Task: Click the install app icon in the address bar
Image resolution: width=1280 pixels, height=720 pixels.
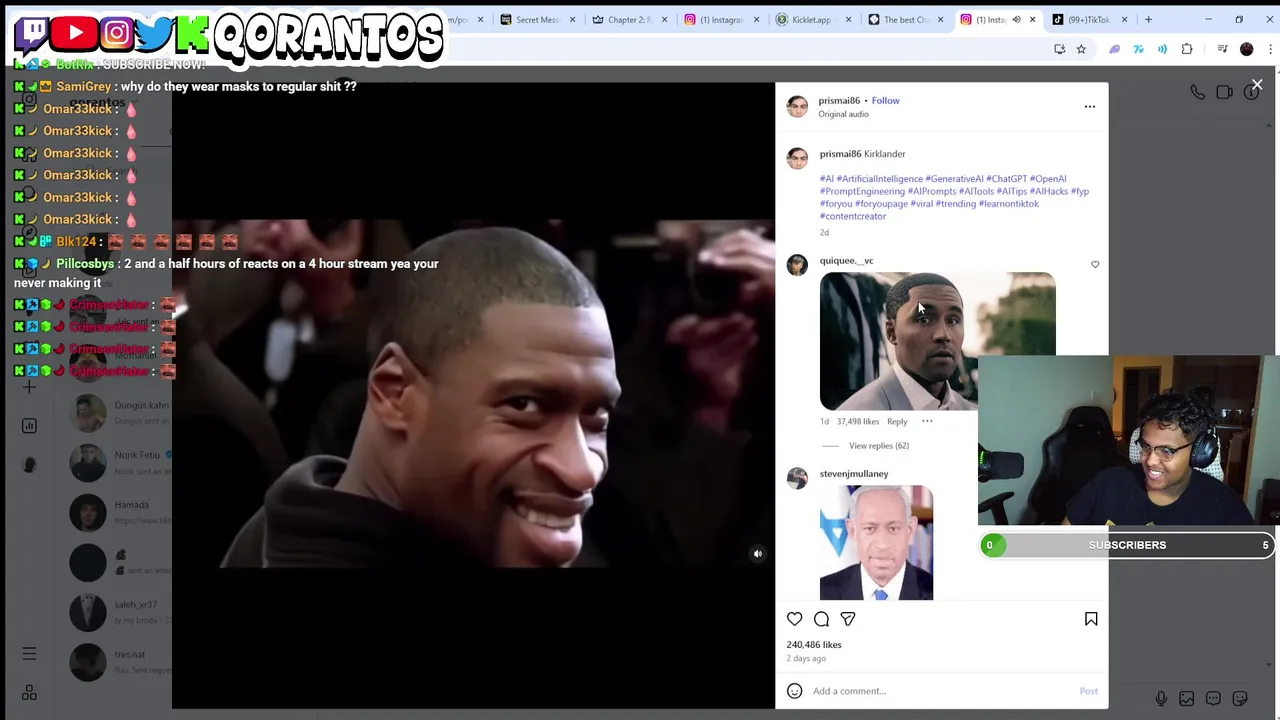Action: (x=1060, y=49)
